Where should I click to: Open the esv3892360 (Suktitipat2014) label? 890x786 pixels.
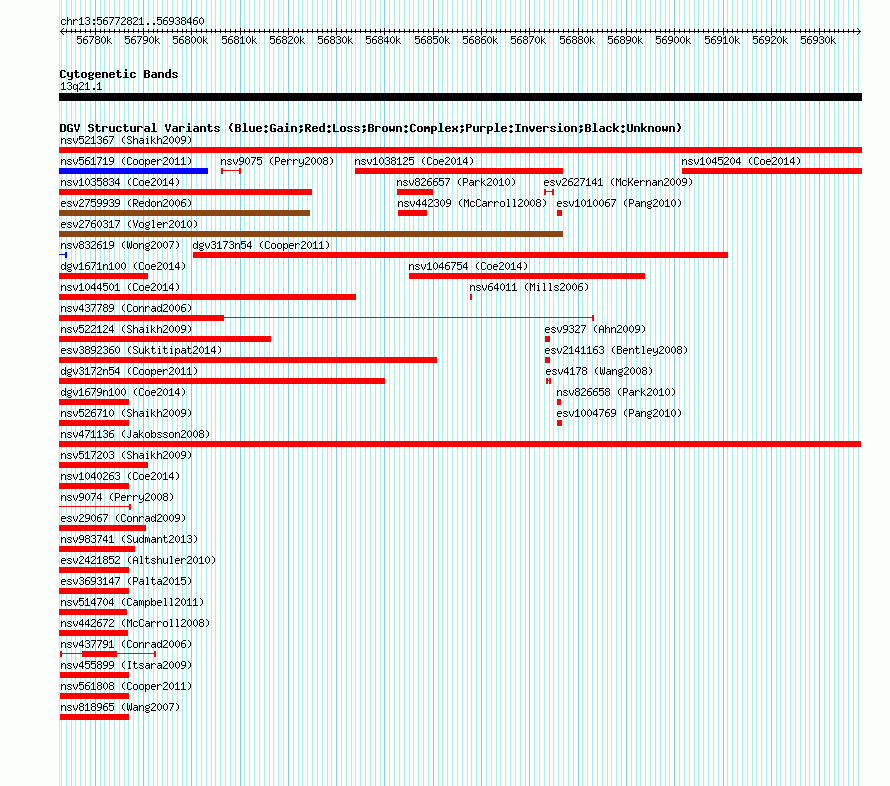click(141, 350)
